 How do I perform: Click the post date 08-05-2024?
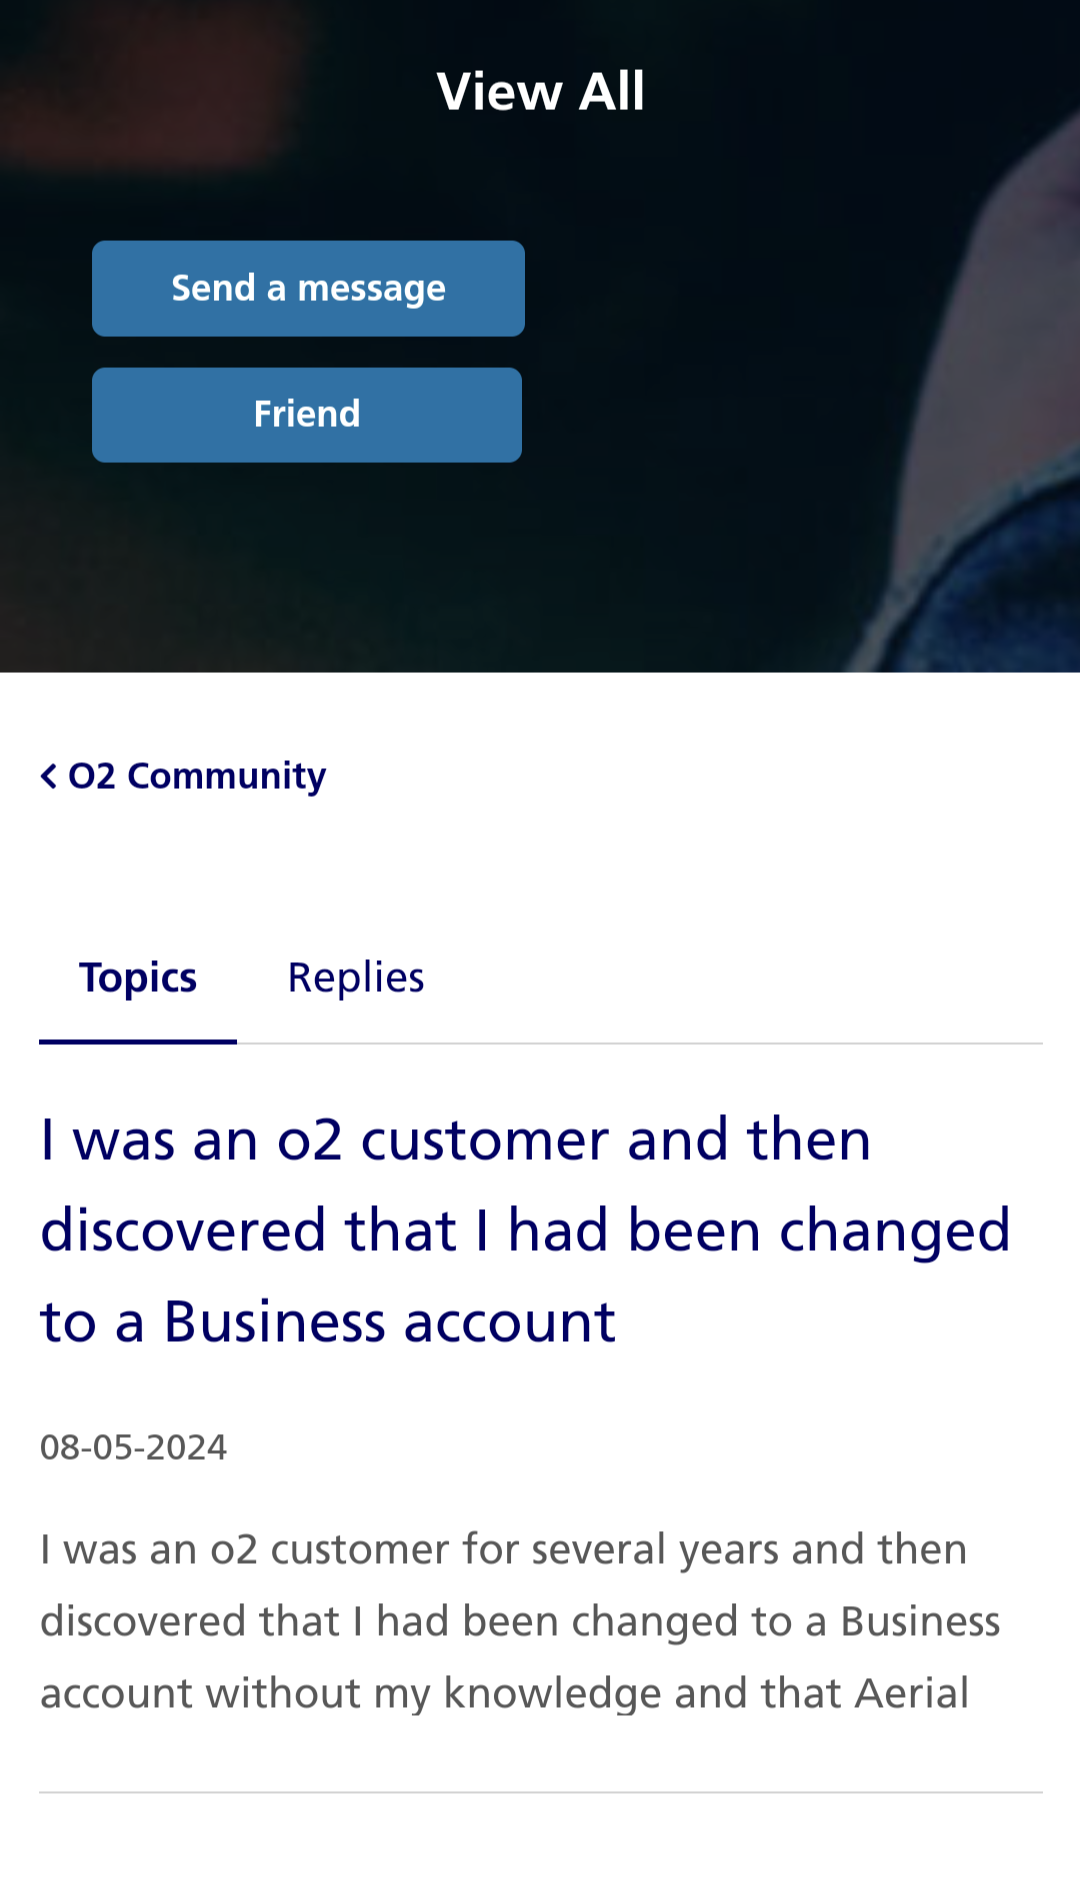click(x=132, y=1446)
